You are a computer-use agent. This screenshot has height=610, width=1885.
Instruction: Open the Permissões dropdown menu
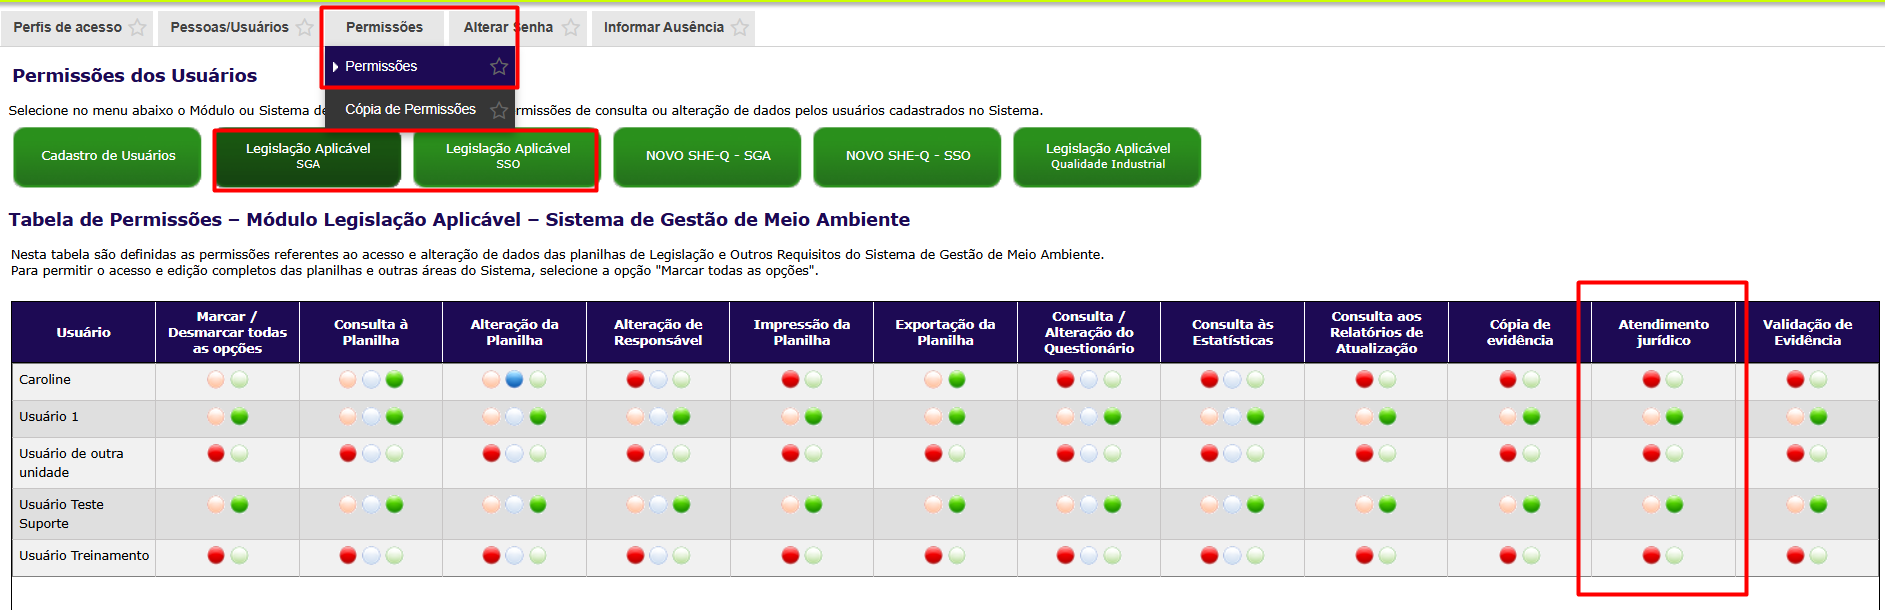384,28
